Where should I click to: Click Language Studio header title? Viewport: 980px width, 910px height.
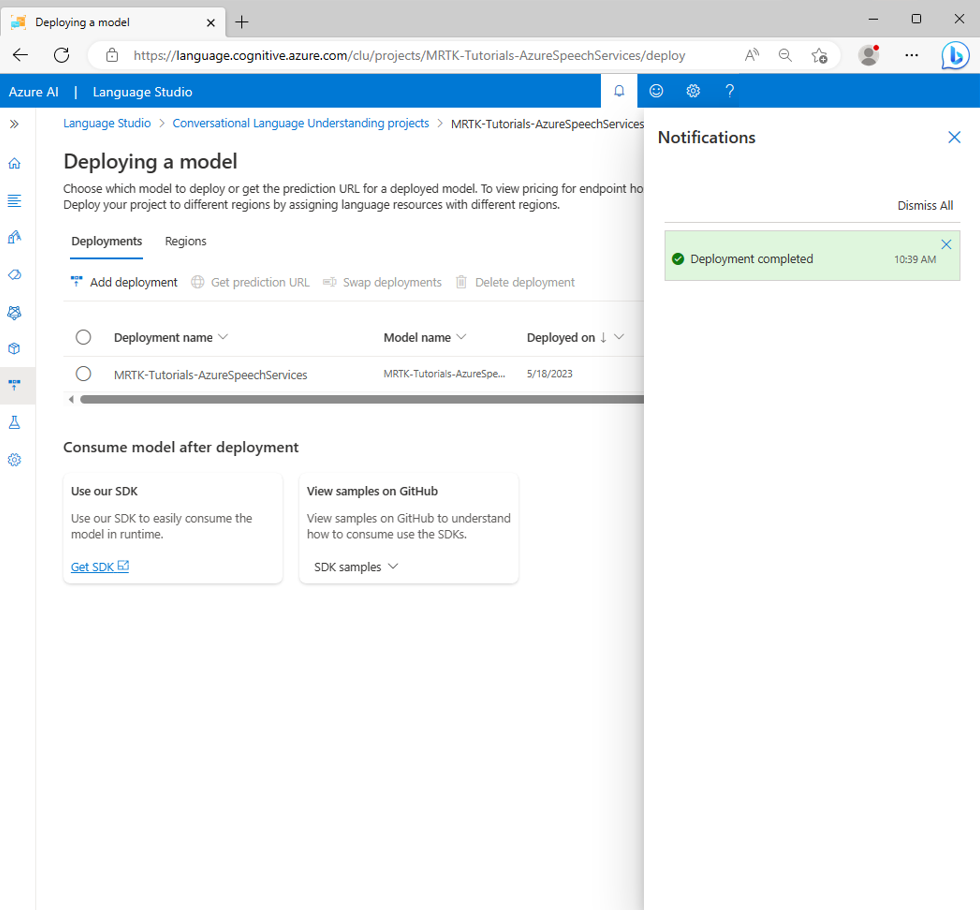click(x=142, y=92)
